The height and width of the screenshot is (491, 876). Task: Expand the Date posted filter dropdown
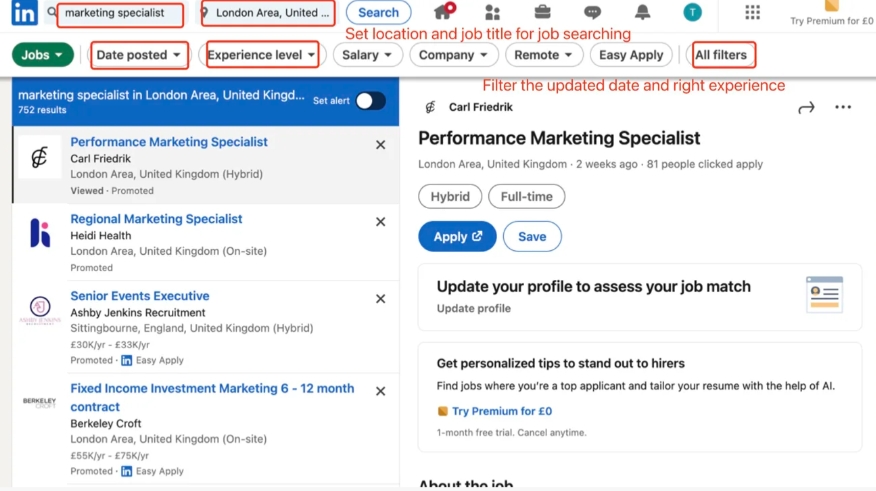[x=140, y=55]
